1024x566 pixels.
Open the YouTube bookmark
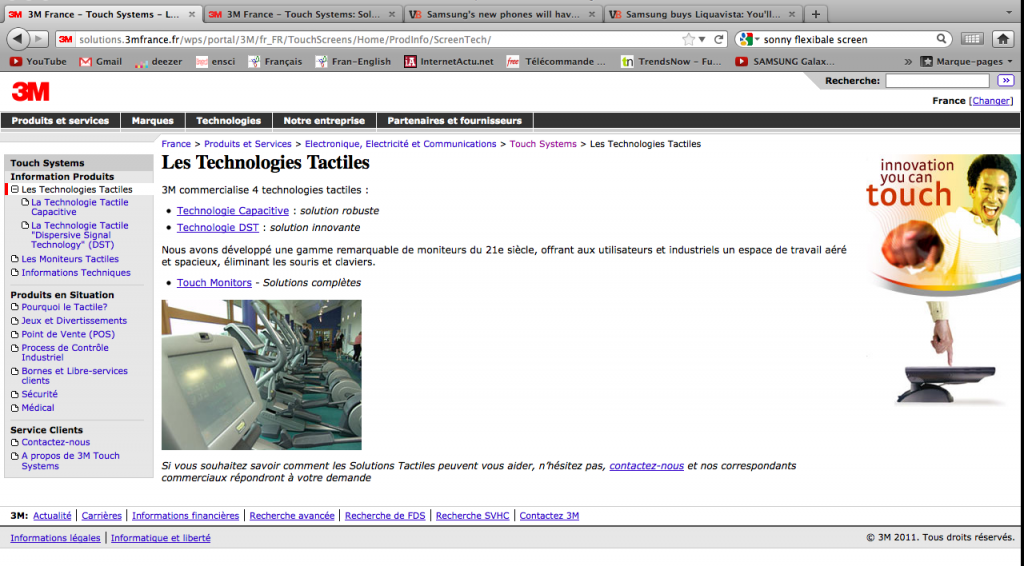[38, 61]
